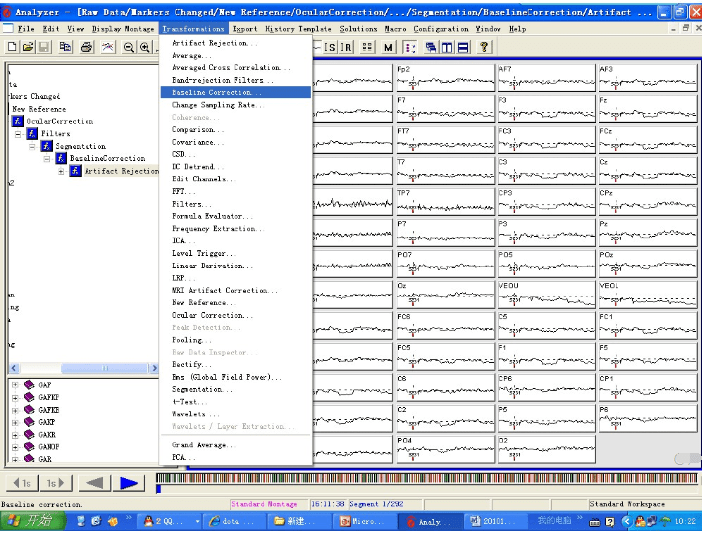Expand the GAKR book item
Viewport: 702px width, 534px height.
click(15, 435)
